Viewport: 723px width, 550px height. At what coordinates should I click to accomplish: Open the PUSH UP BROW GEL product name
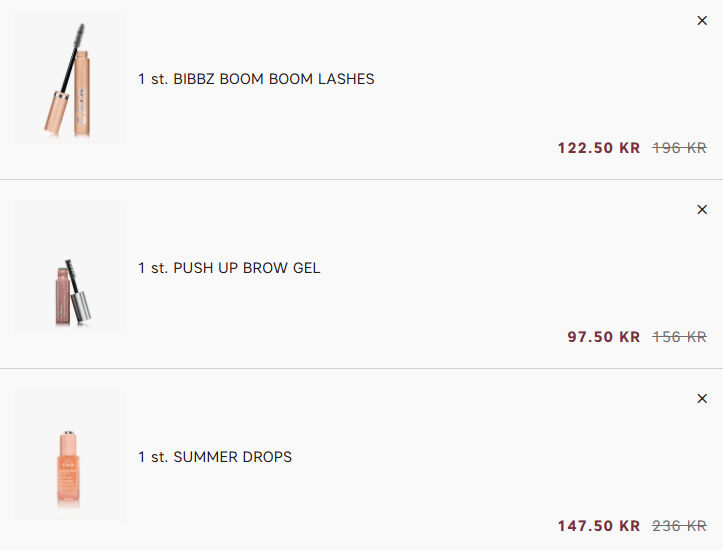pyautogui.click(x=247, y=268)
